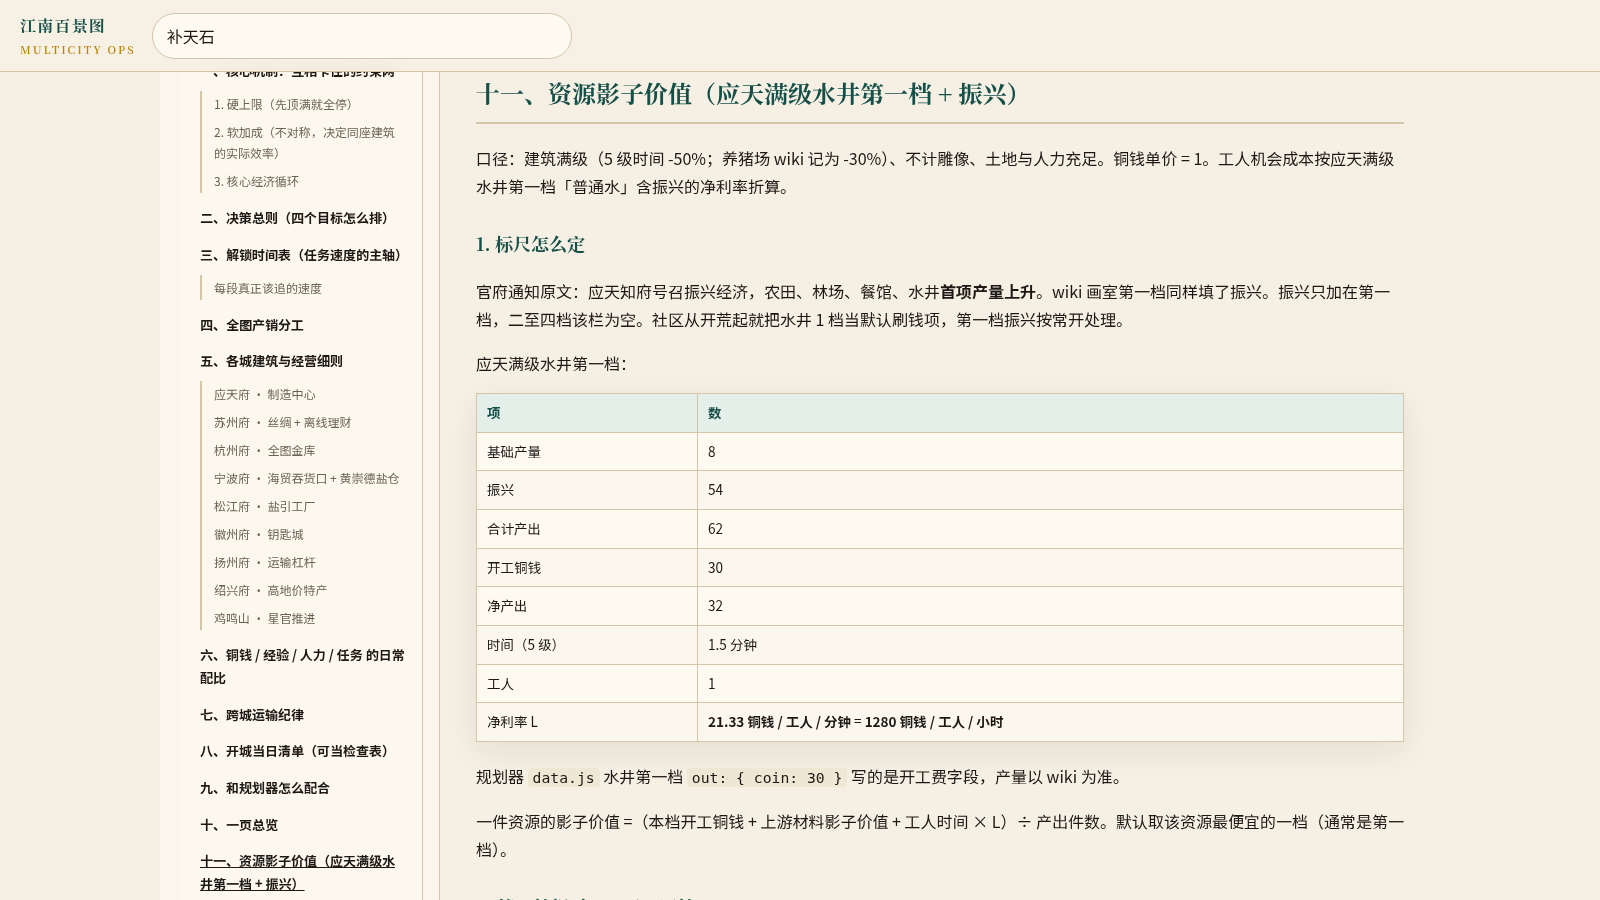Open 七、跨城运输纪律 in sidebar

point(252,715)
